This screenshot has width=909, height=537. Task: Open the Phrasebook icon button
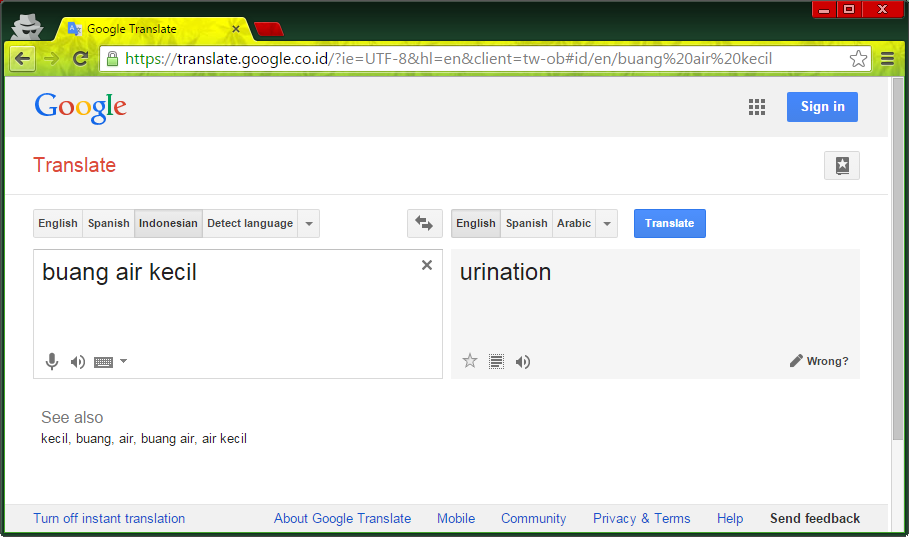tap(842, 166)
